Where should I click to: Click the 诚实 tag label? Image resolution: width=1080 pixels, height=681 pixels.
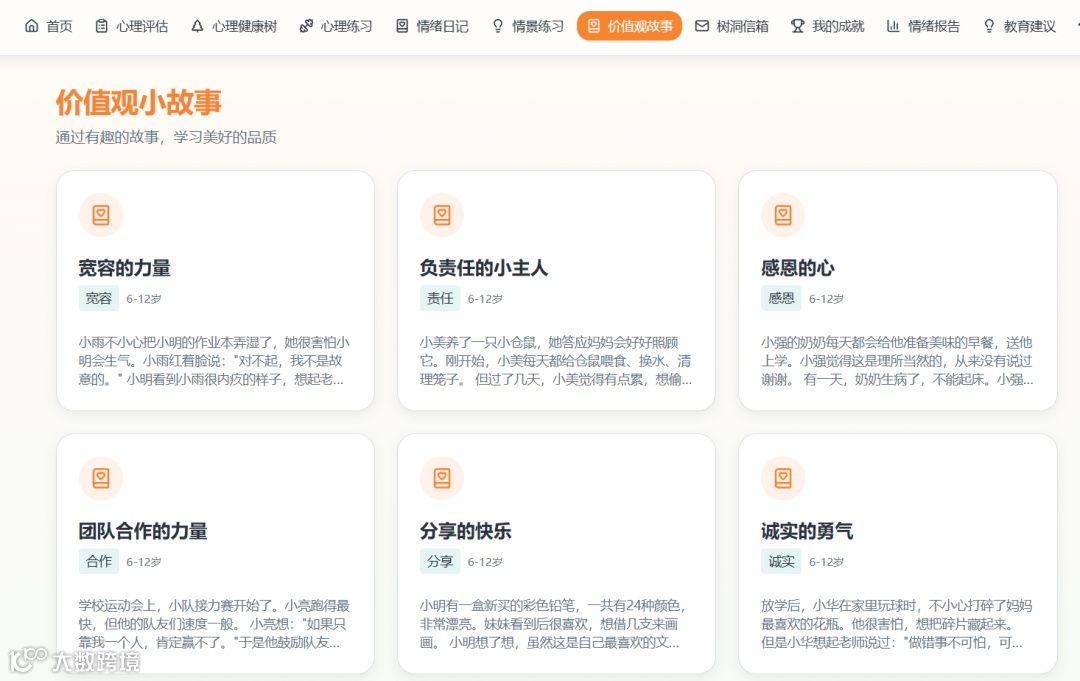[x=781, y=561]
